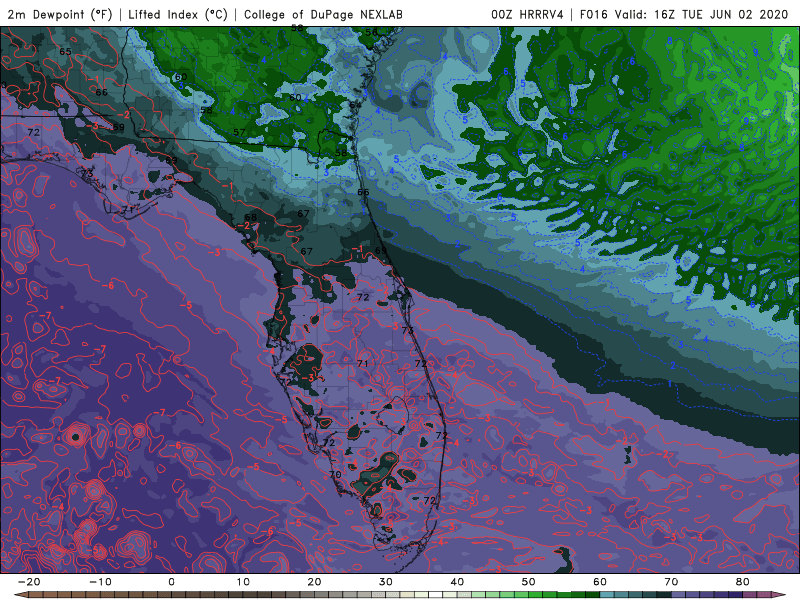Click the left arrow end of color bar
The image size is (800, 600).
coord(20,595)
